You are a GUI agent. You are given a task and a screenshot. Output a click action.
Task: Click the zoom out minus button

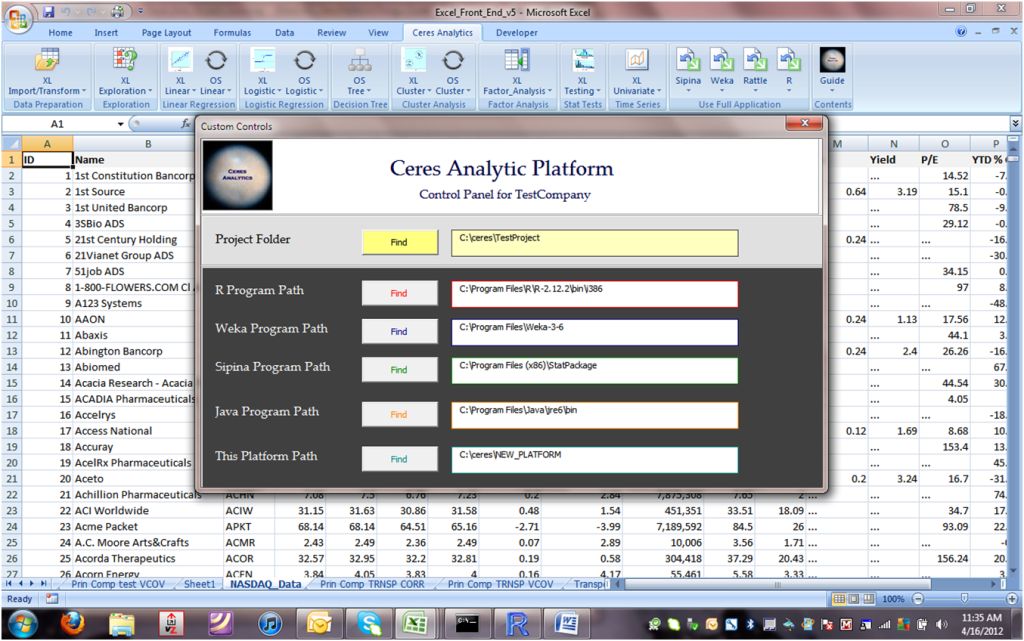click(918, 599)
